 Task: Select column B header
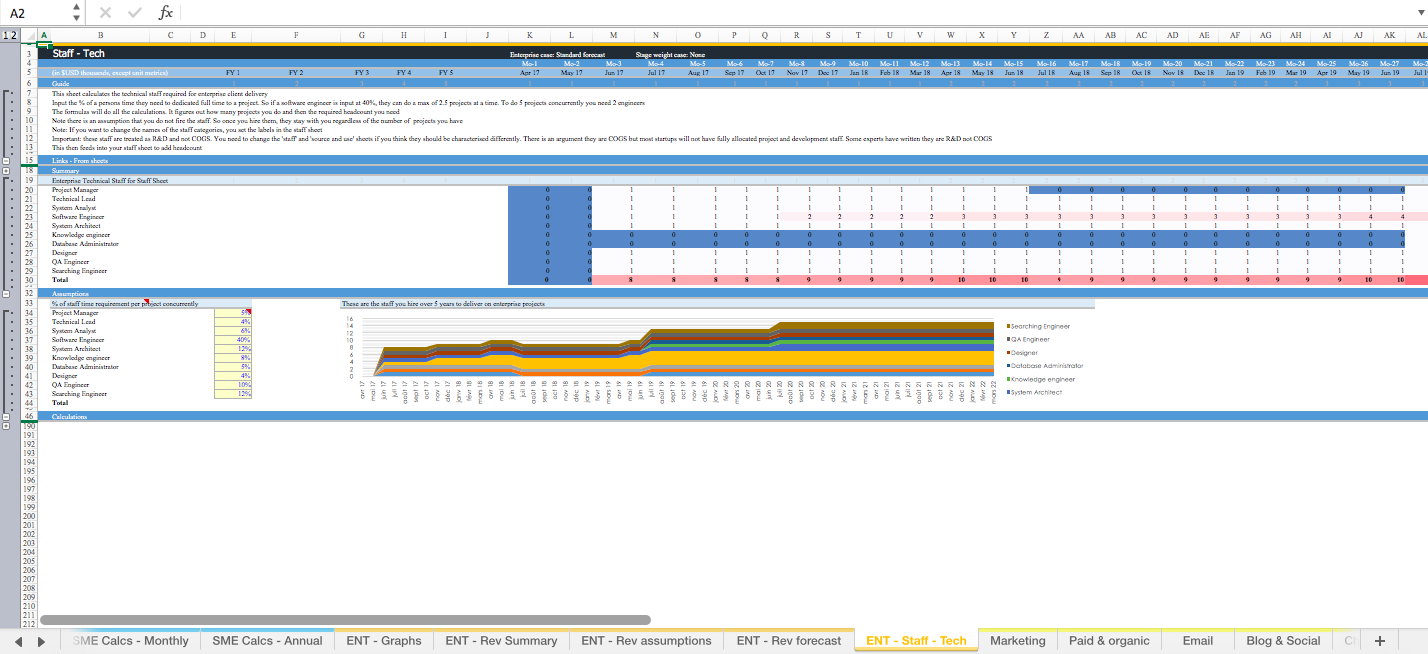(x=100, y=35)
